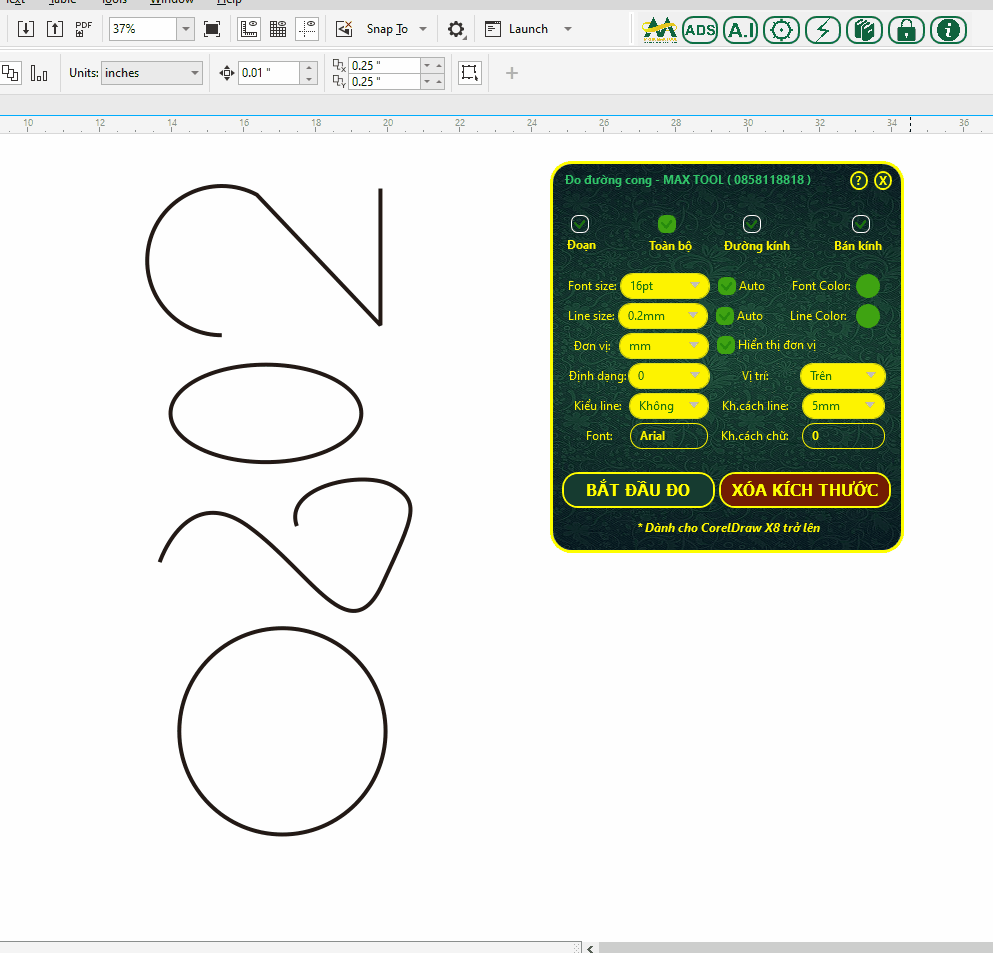Viewport: 993px width, 953px height.
Task: Open the Snap To menu
Action: (x=397, y=29)
